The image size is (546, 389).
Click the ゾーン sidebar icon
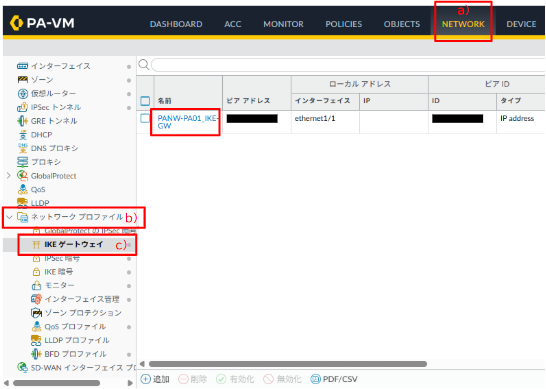click(23, 80)
